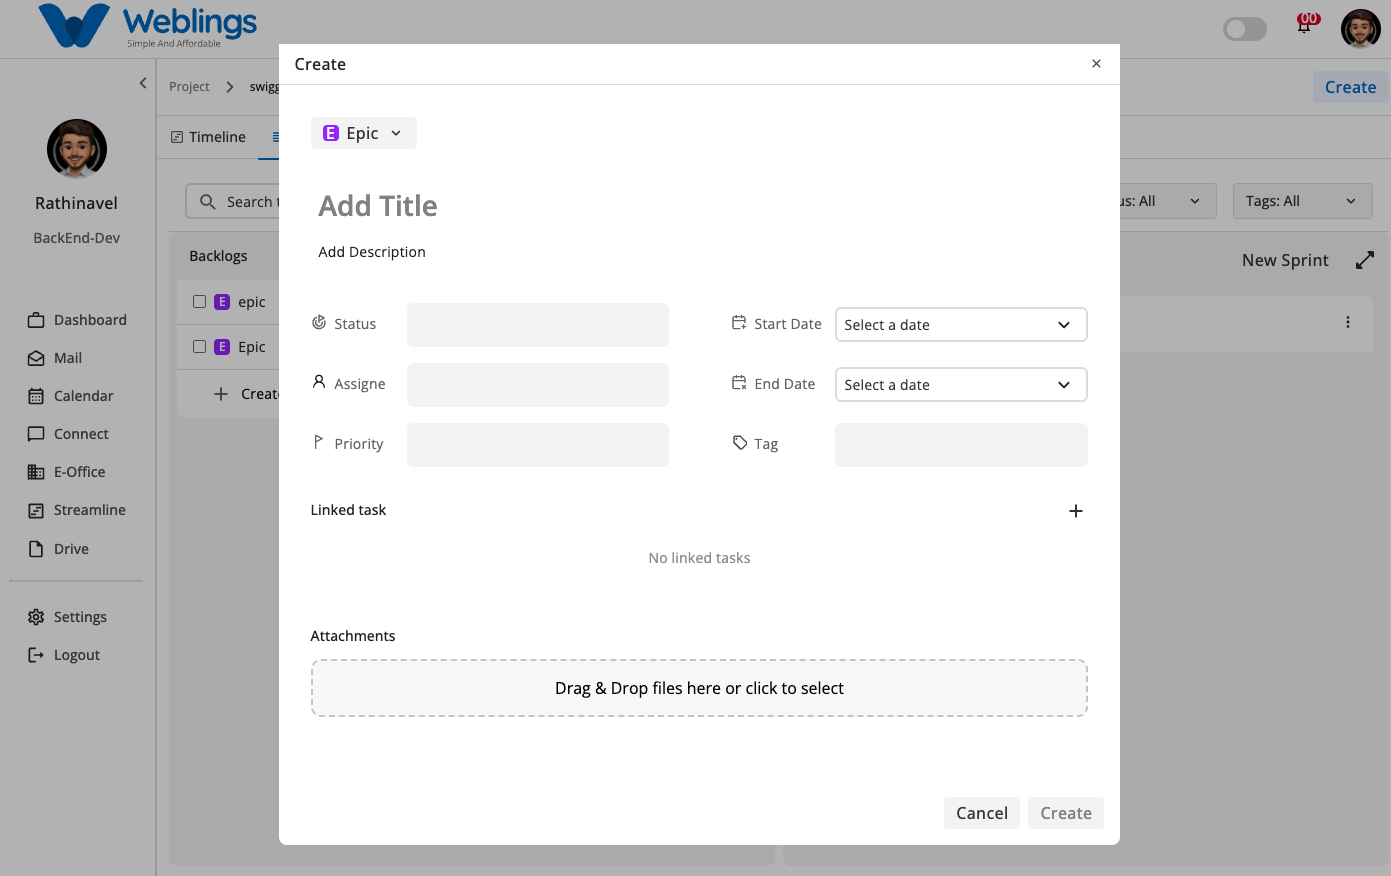The height and width of the screenshot is (876, 1391).
Task: Switch to the Timeline tab
Action: 208,137
